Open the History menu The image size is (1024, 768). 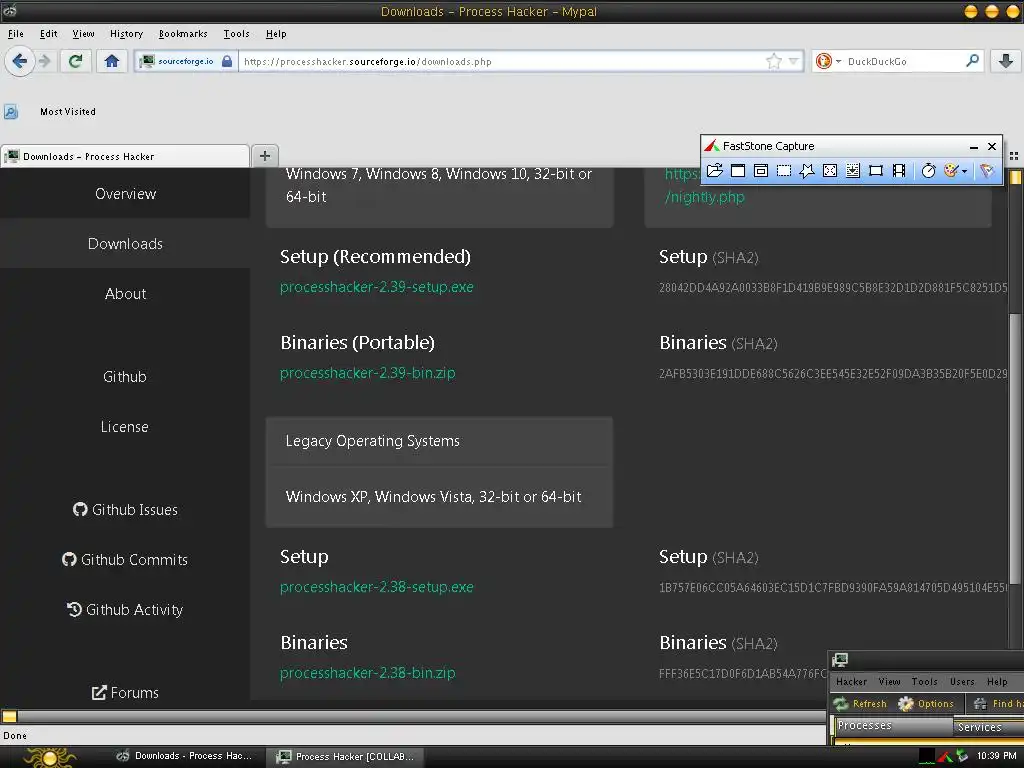[126, 34]
